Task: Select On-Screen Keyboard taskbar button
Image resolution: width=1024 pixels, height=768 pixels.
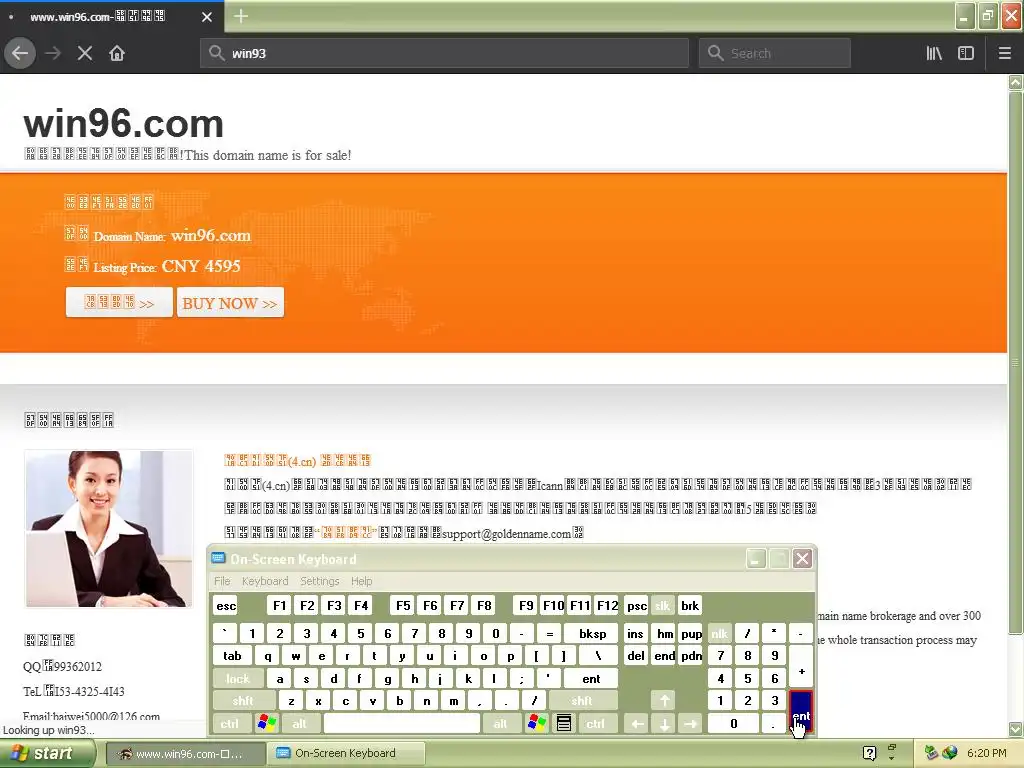Action: tap(346, 754)
